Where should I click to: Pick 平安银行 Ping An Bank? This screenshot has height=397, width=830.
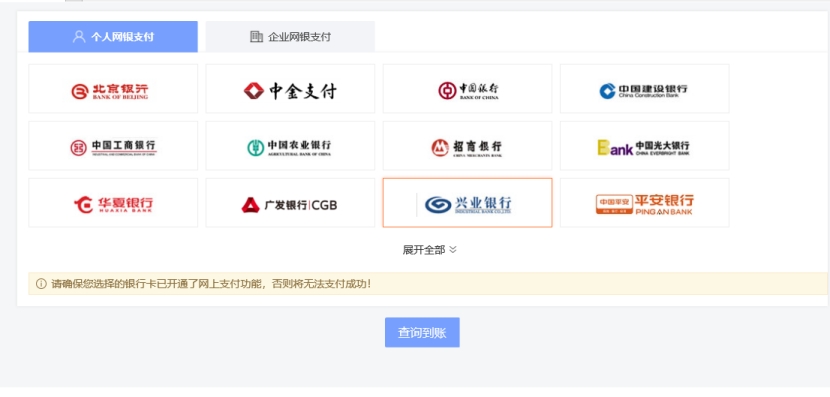tap(645, 203)
